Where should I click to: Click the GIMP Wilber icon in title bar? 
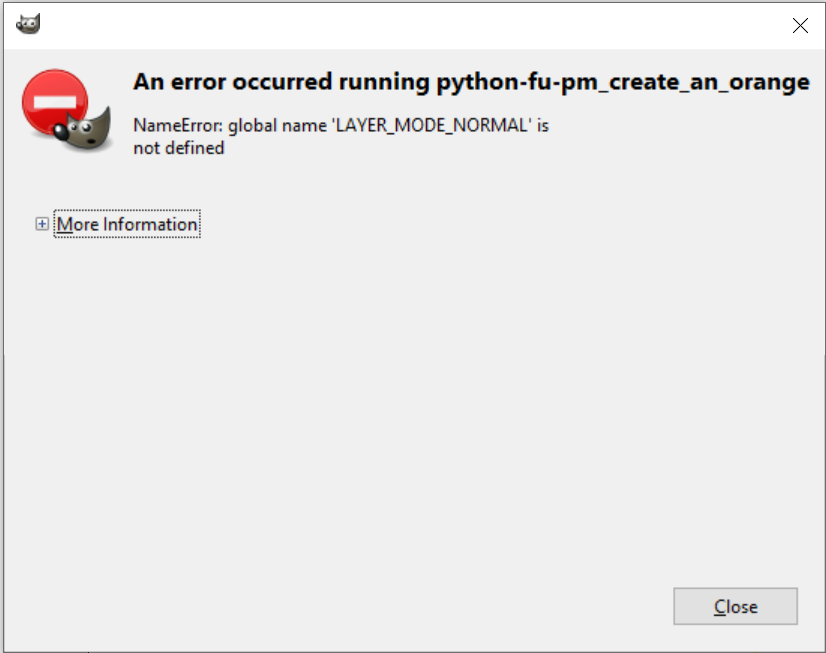(28, 24)
